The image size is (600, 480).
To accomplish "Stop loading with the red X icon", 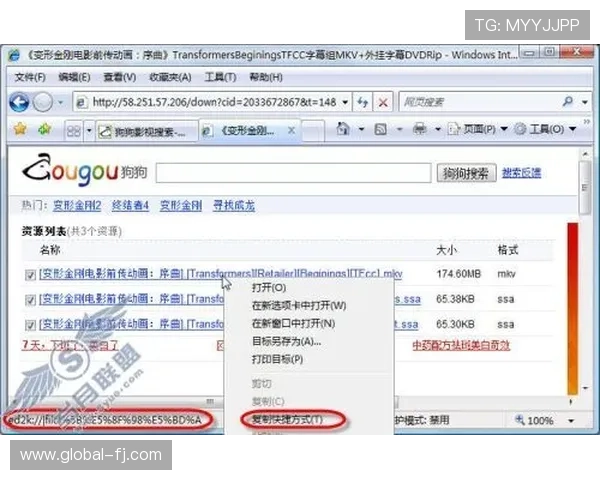I will click(x=383, y=102).
